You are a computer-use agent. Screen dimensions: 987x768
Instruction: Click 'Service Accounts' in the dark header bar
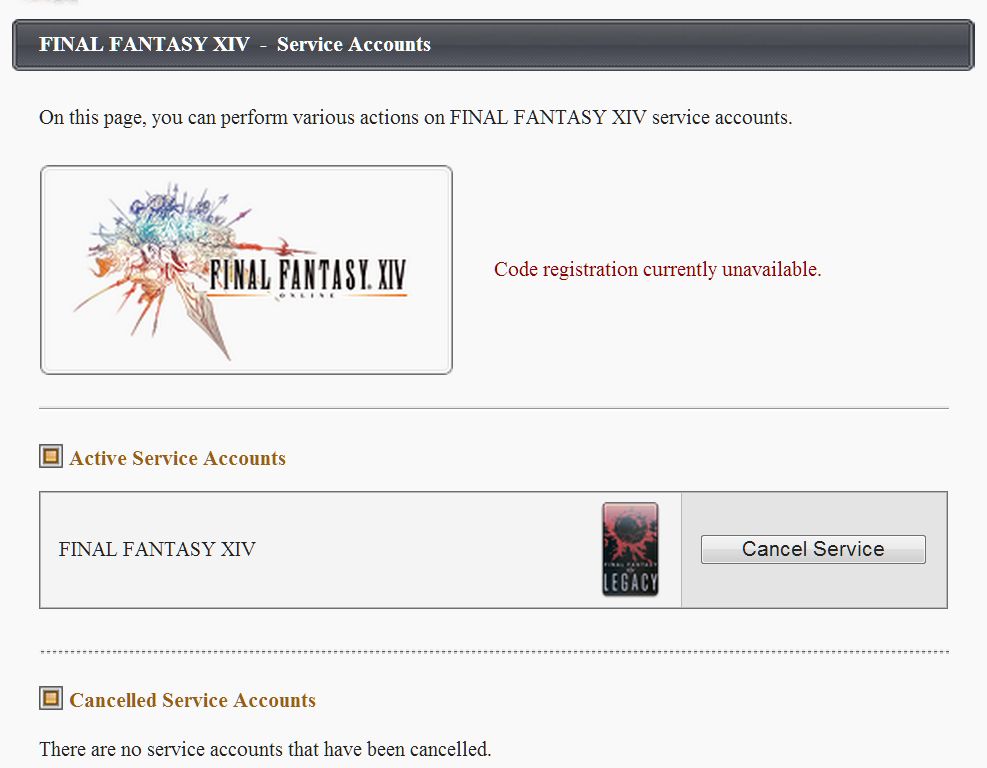(354, 44)
